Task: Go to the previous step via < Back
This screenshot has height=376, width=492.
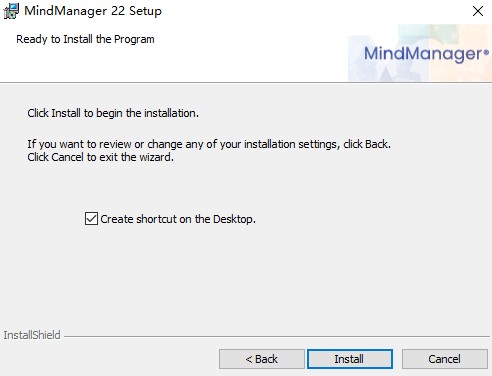Action: pos(262,359)
